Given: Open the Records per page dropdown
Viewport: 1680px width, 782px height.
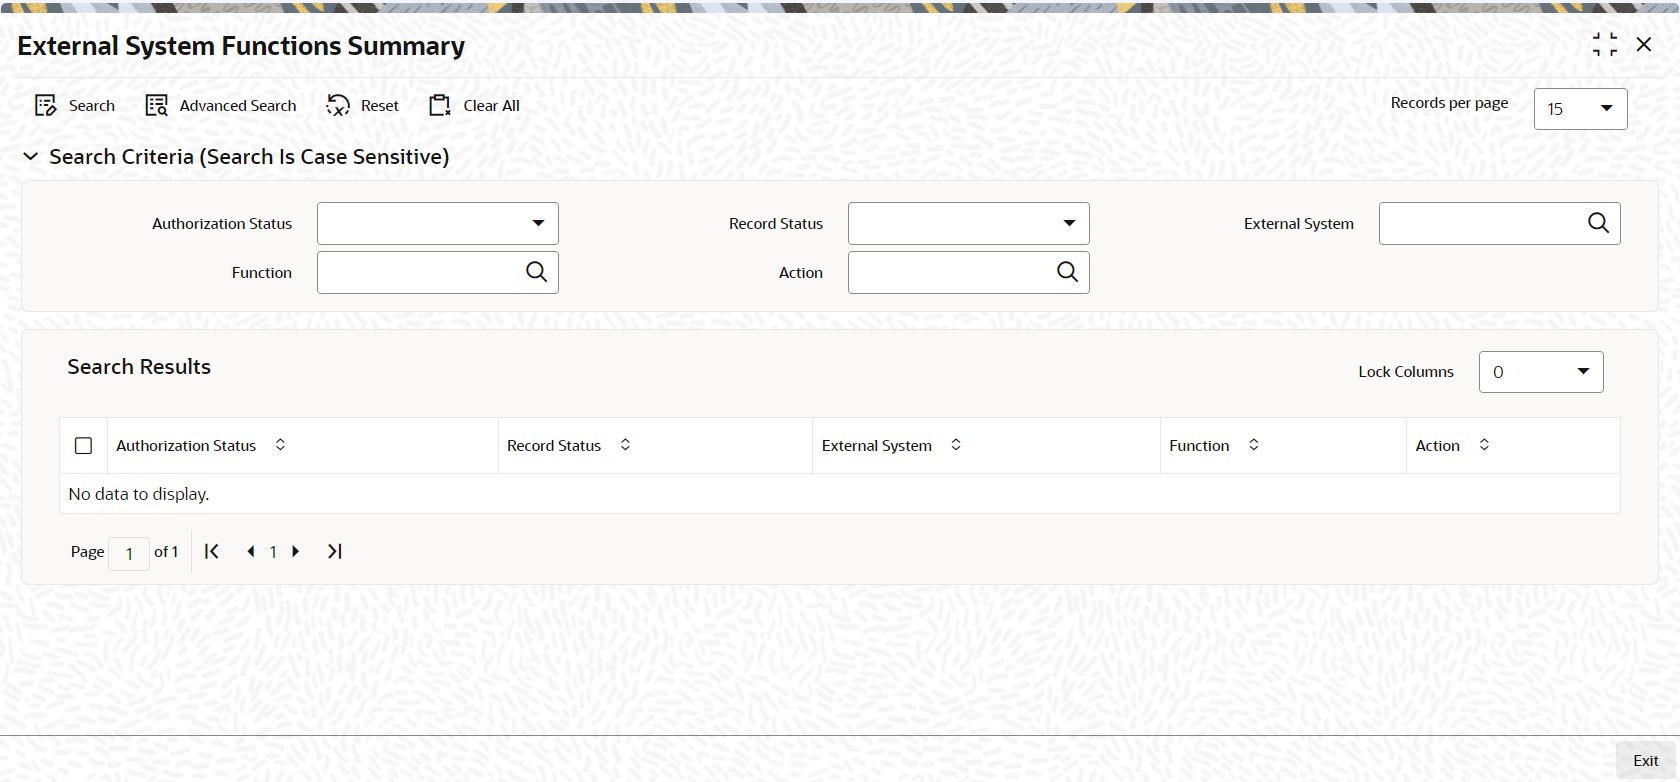Looking at the screenshot, I should (x=1580, y=109).
